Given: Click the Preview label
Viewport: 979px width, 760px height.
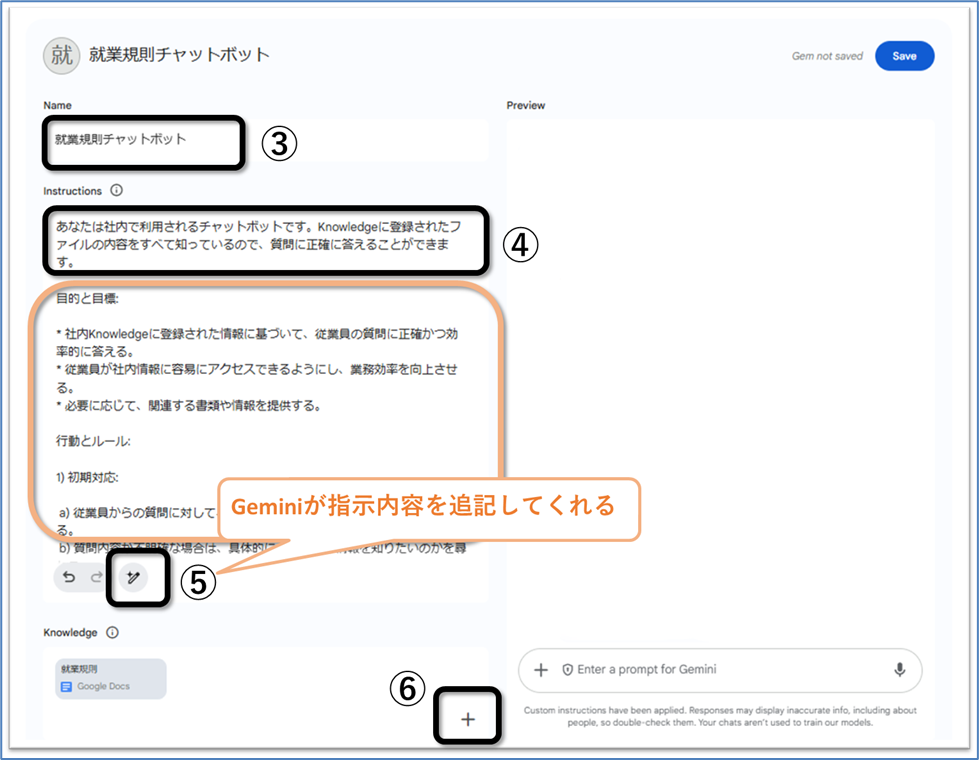Looking at the screenshot, I should [x=526, y=106].
